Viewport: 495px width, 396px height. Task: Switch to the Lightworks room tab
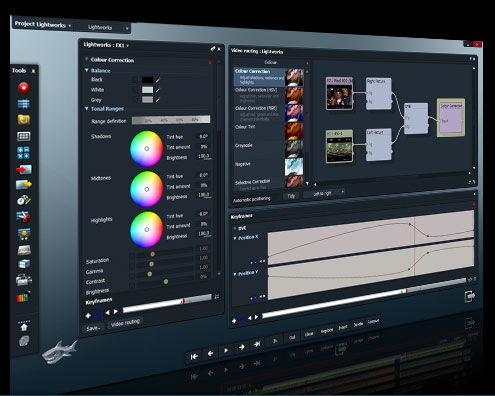point(100,27)
